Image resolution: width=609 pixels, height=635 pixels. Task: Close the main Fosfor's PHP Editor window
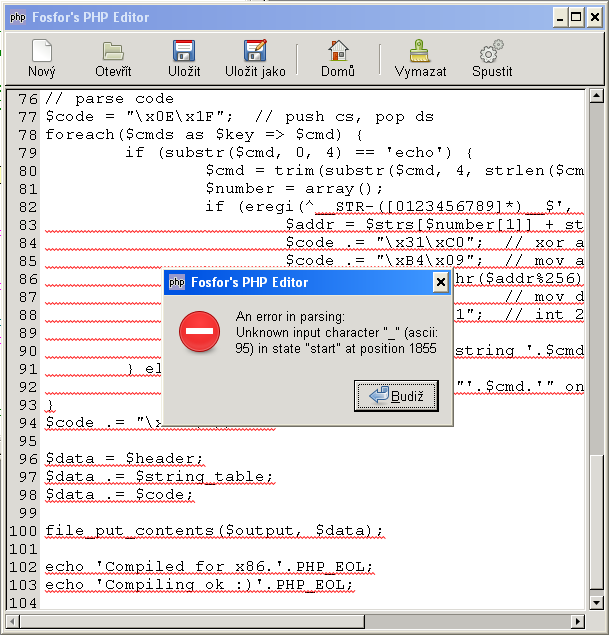pos(594,17)
